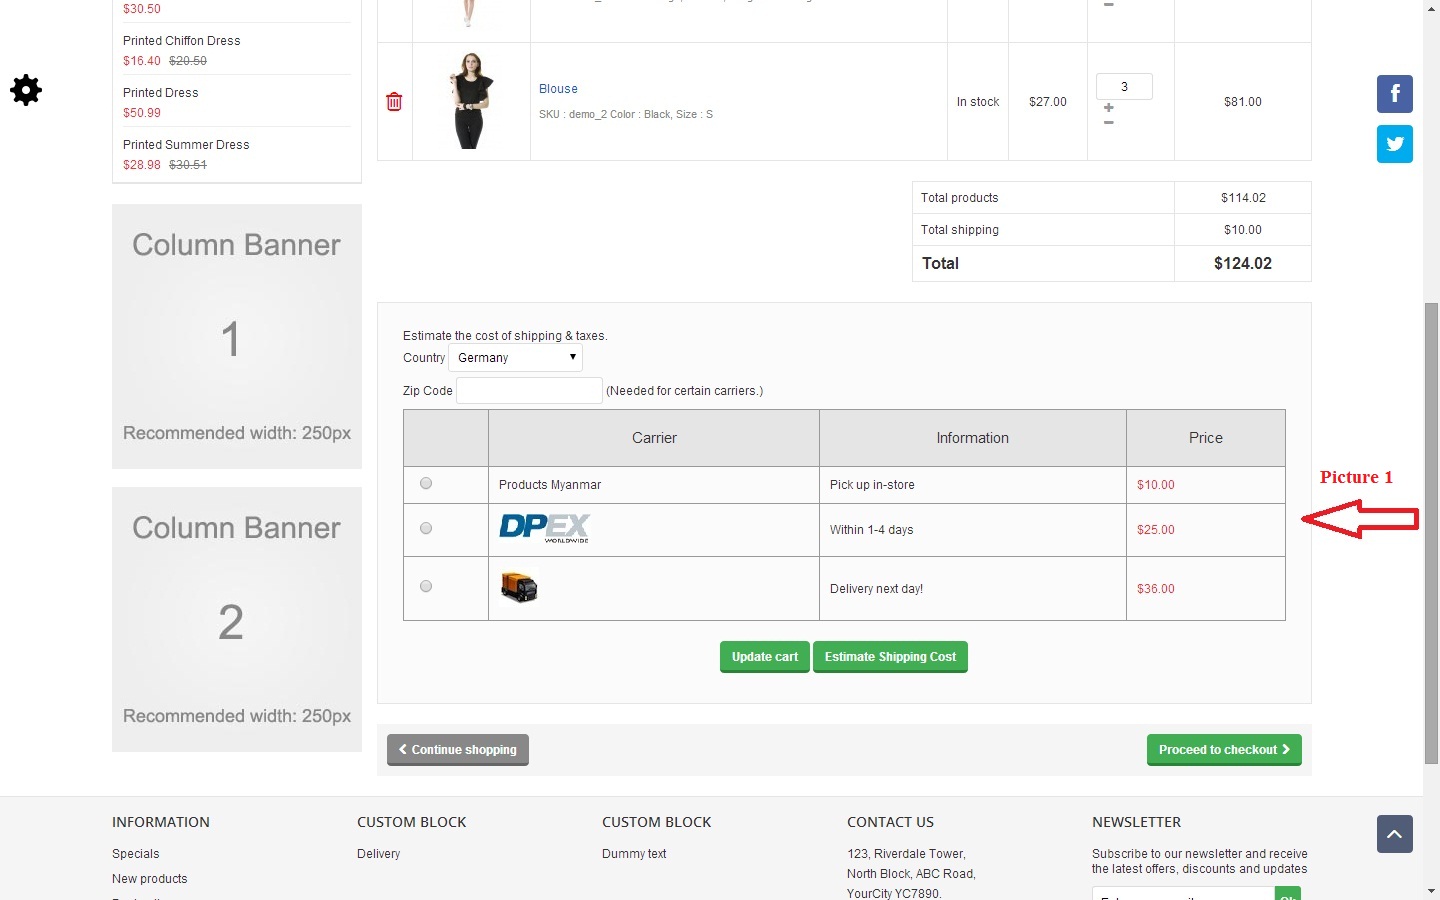Delete the Blouse item with the trash icon
1440x900 pixels.
tap(394, 102)
